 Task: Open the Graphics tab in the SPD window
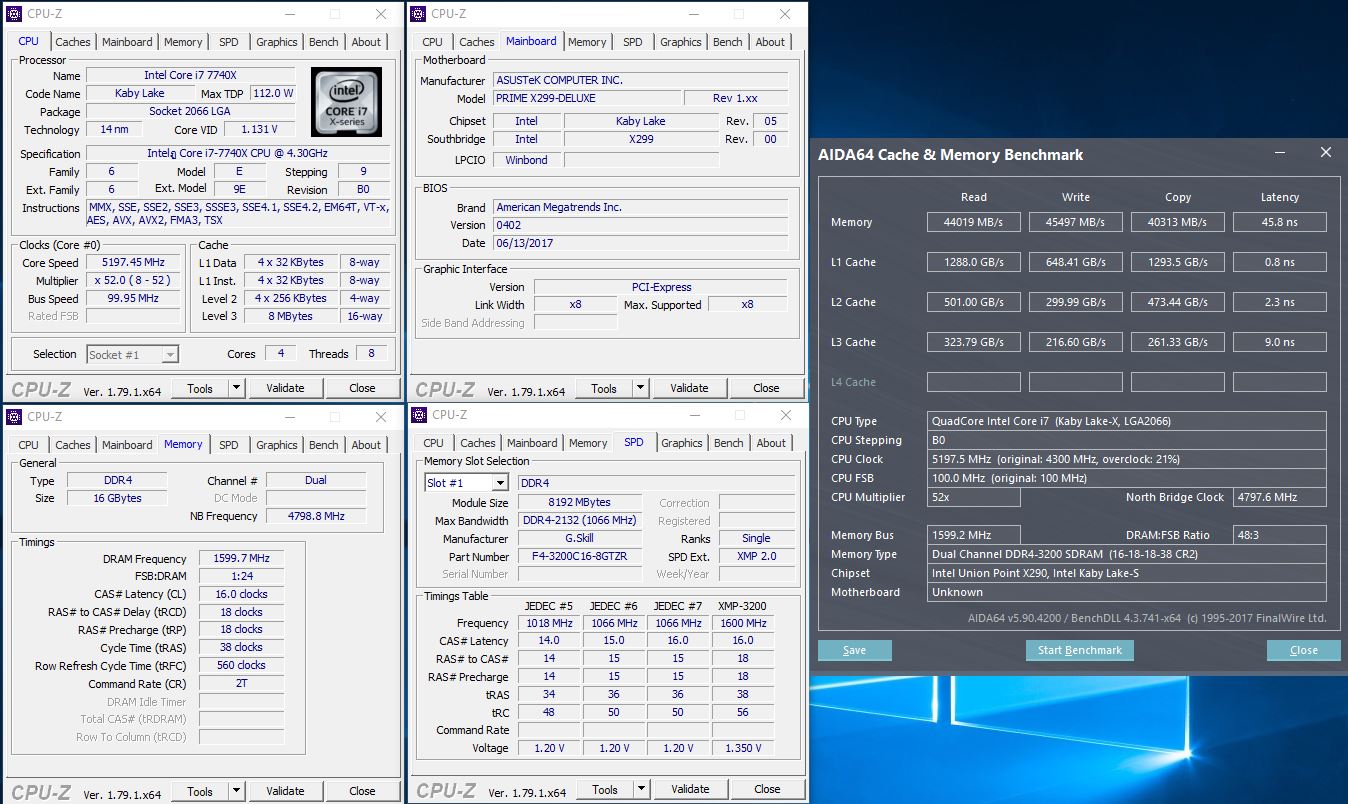tap(681, 443)
